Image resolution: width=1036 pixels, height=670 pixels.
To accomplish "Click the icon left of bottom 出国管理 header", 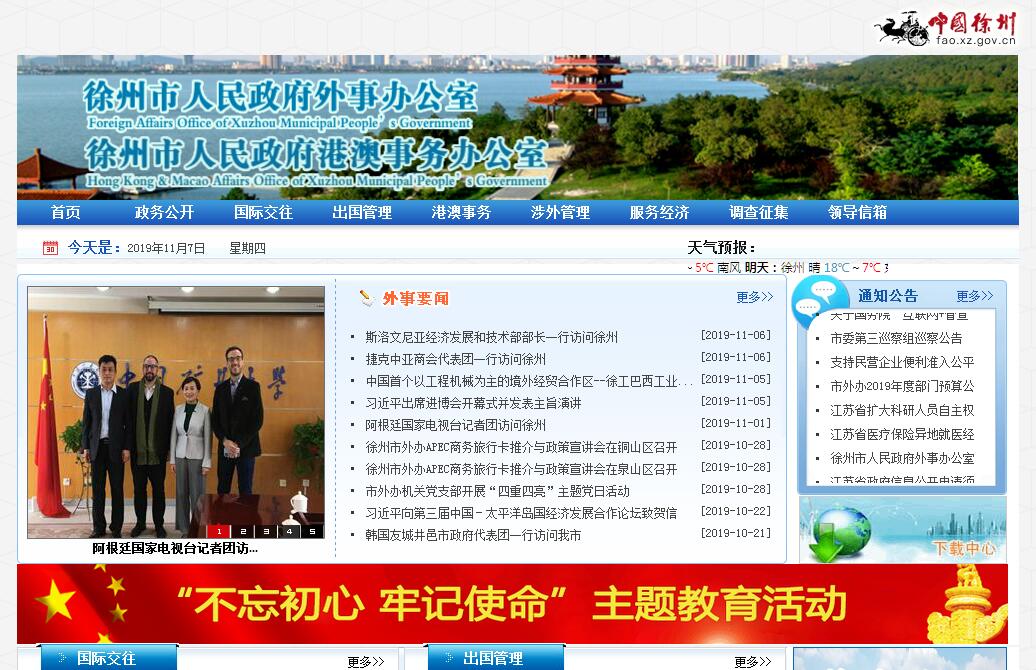I will tap(445, 658).
